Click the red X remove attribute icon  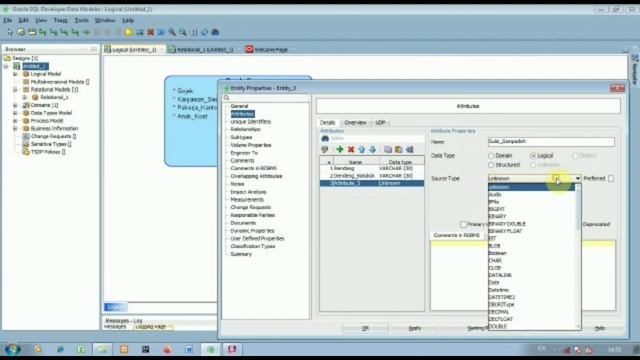(x=351, y=149)
